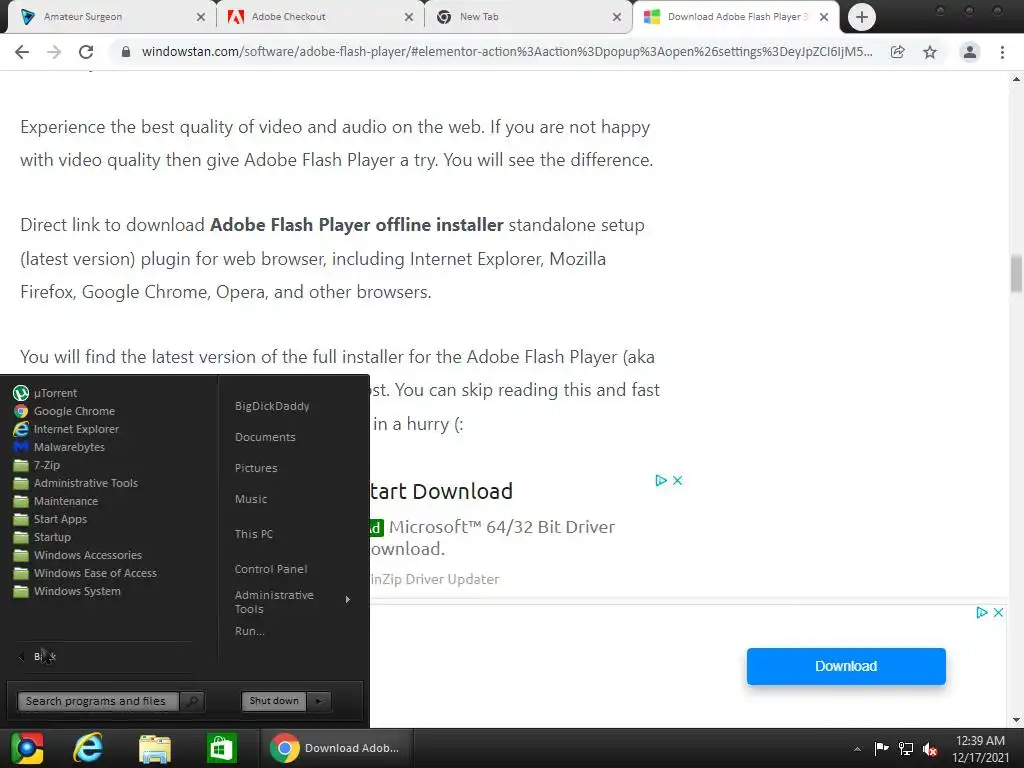Screen dimensions: 1024x768
Task: Launch uTorrent from Start menu
Action: click(56, 393)
